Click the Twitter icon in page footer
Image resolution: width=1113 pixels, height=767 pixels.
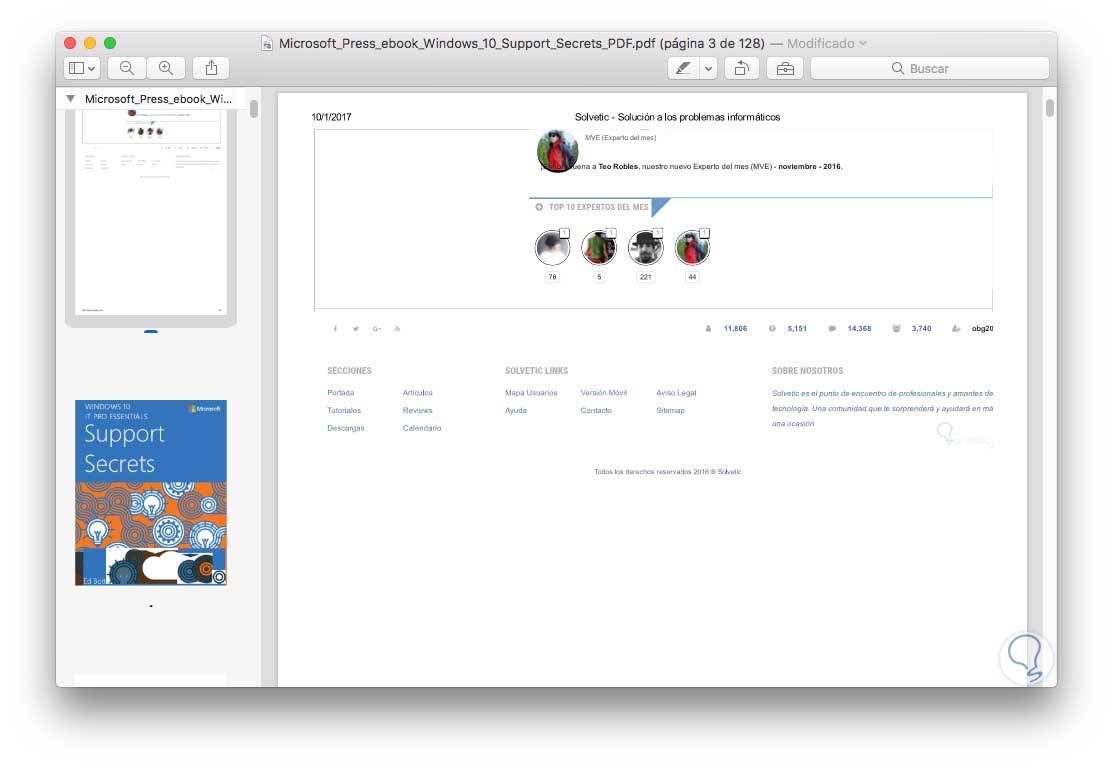click(x=356, y=329)
